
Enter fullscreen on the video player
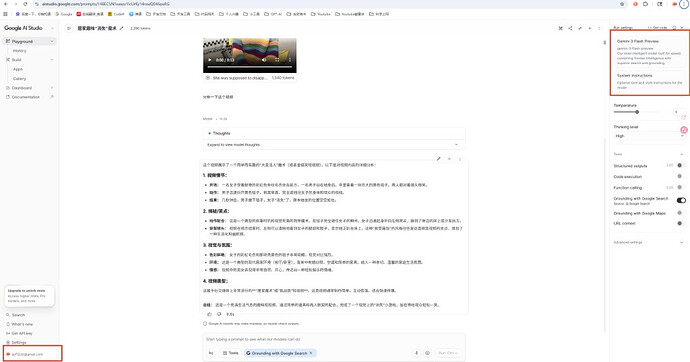point(277,60)
